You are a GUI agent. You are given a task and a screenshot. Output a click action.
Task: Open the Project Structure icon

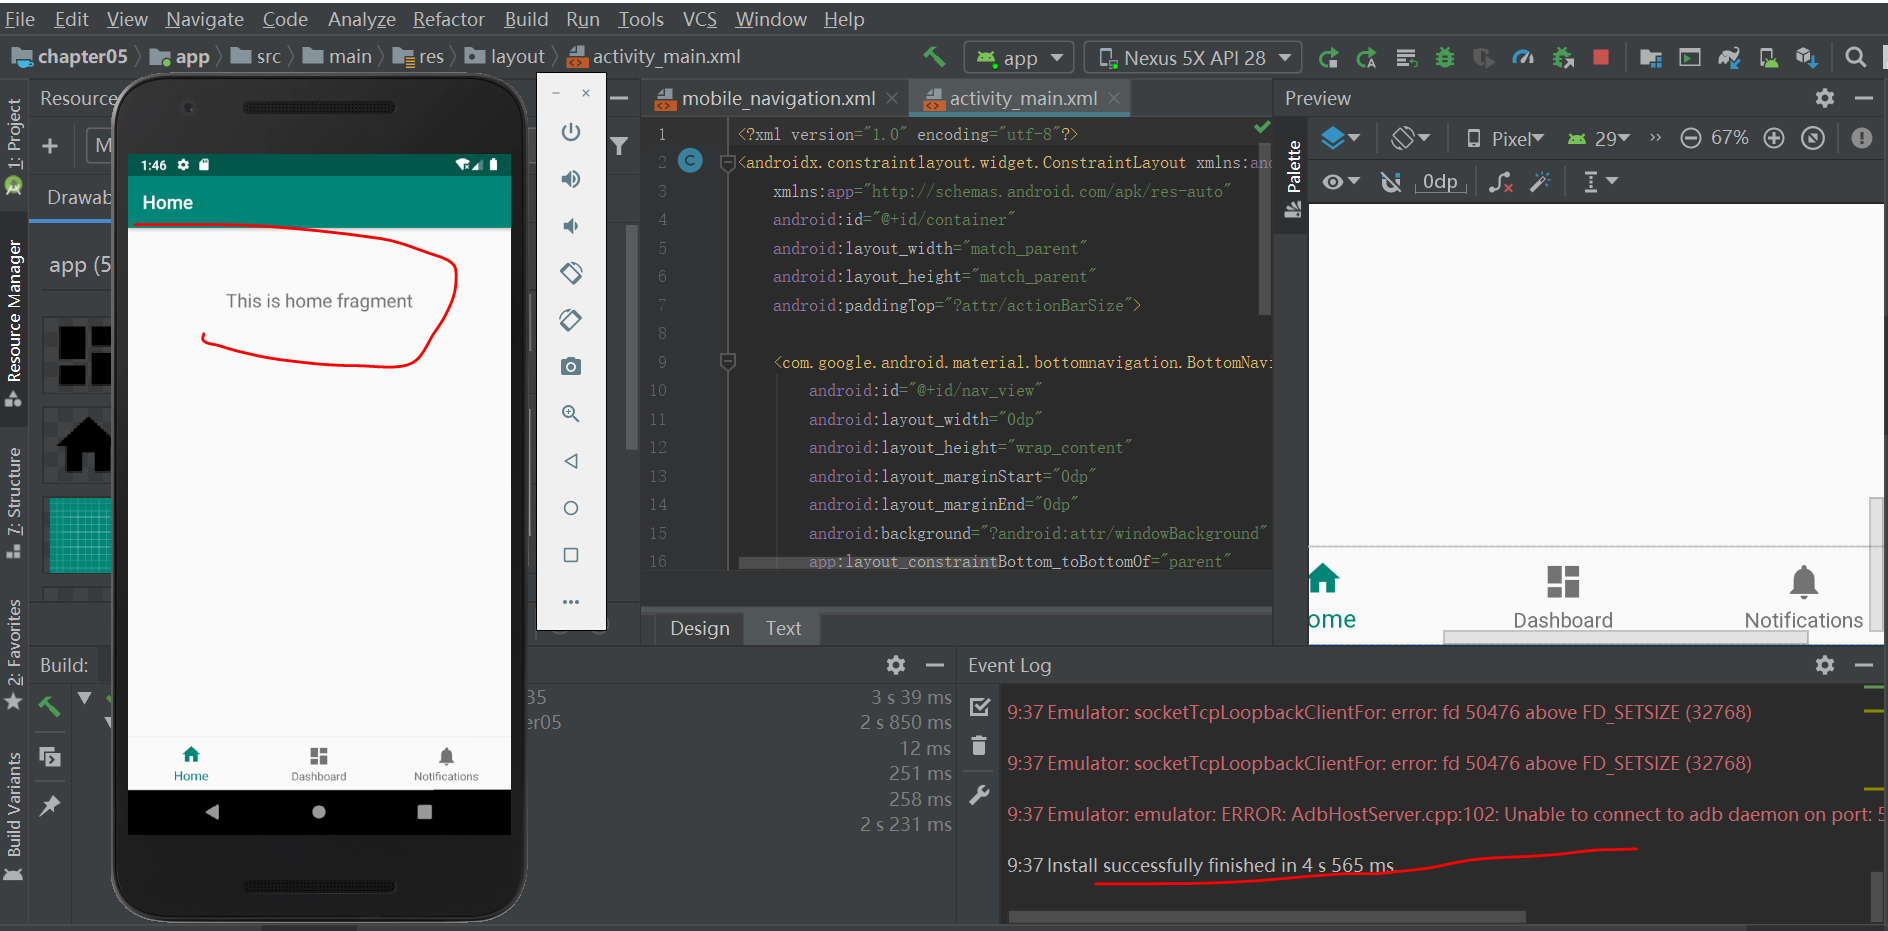pyautogui.click(x=1650, y=58)
